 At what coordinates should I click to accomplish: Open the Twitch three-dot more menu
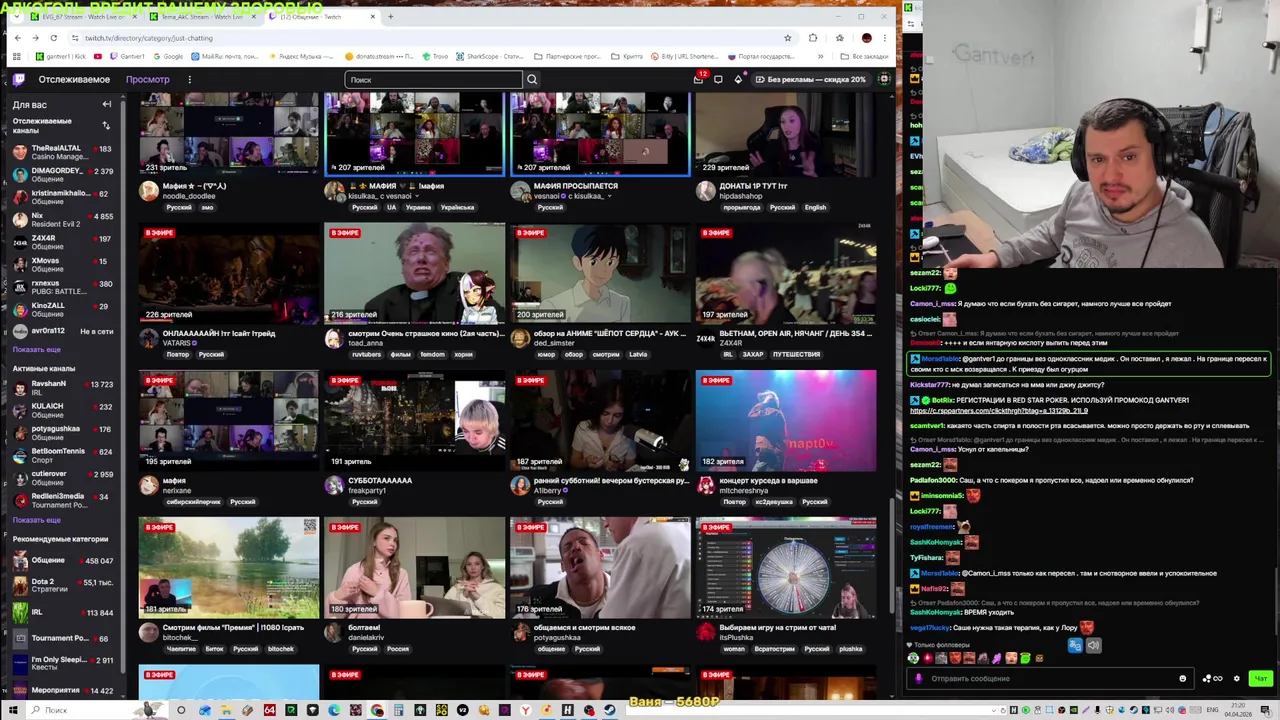(x=190, y=79)
